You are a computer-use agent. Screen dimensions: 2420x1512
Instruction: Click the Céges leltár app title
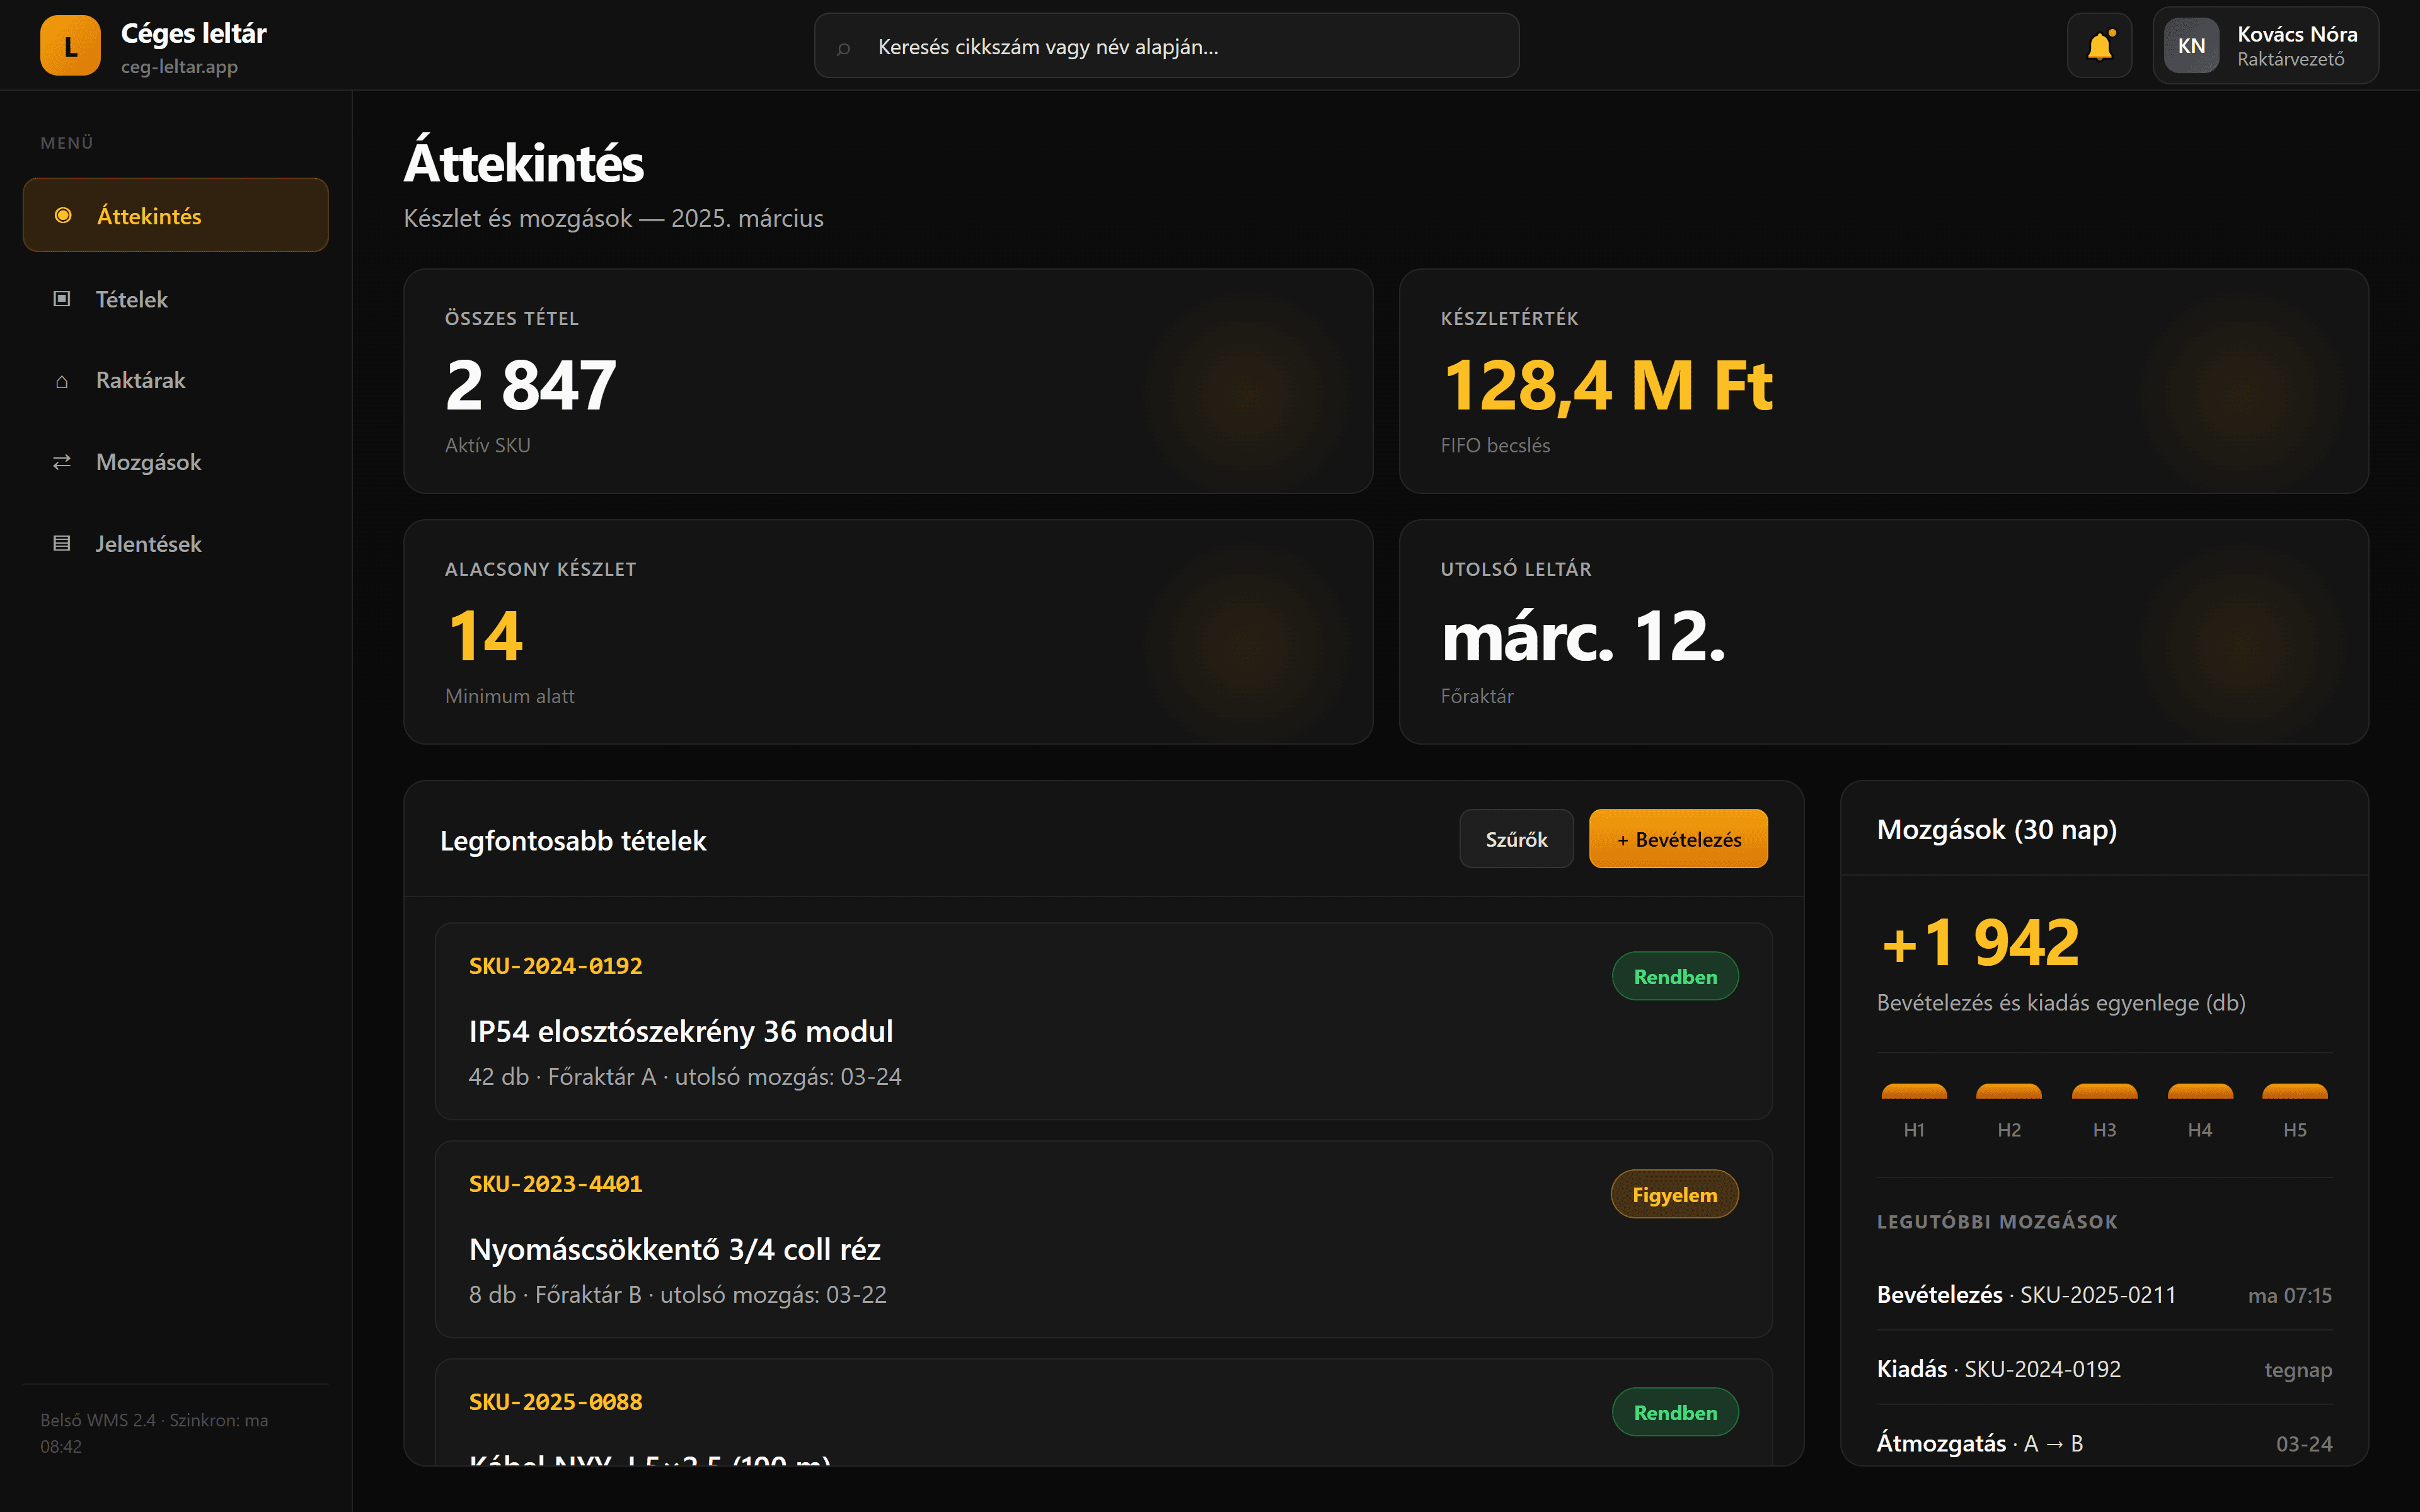click(x=194, y=33)
